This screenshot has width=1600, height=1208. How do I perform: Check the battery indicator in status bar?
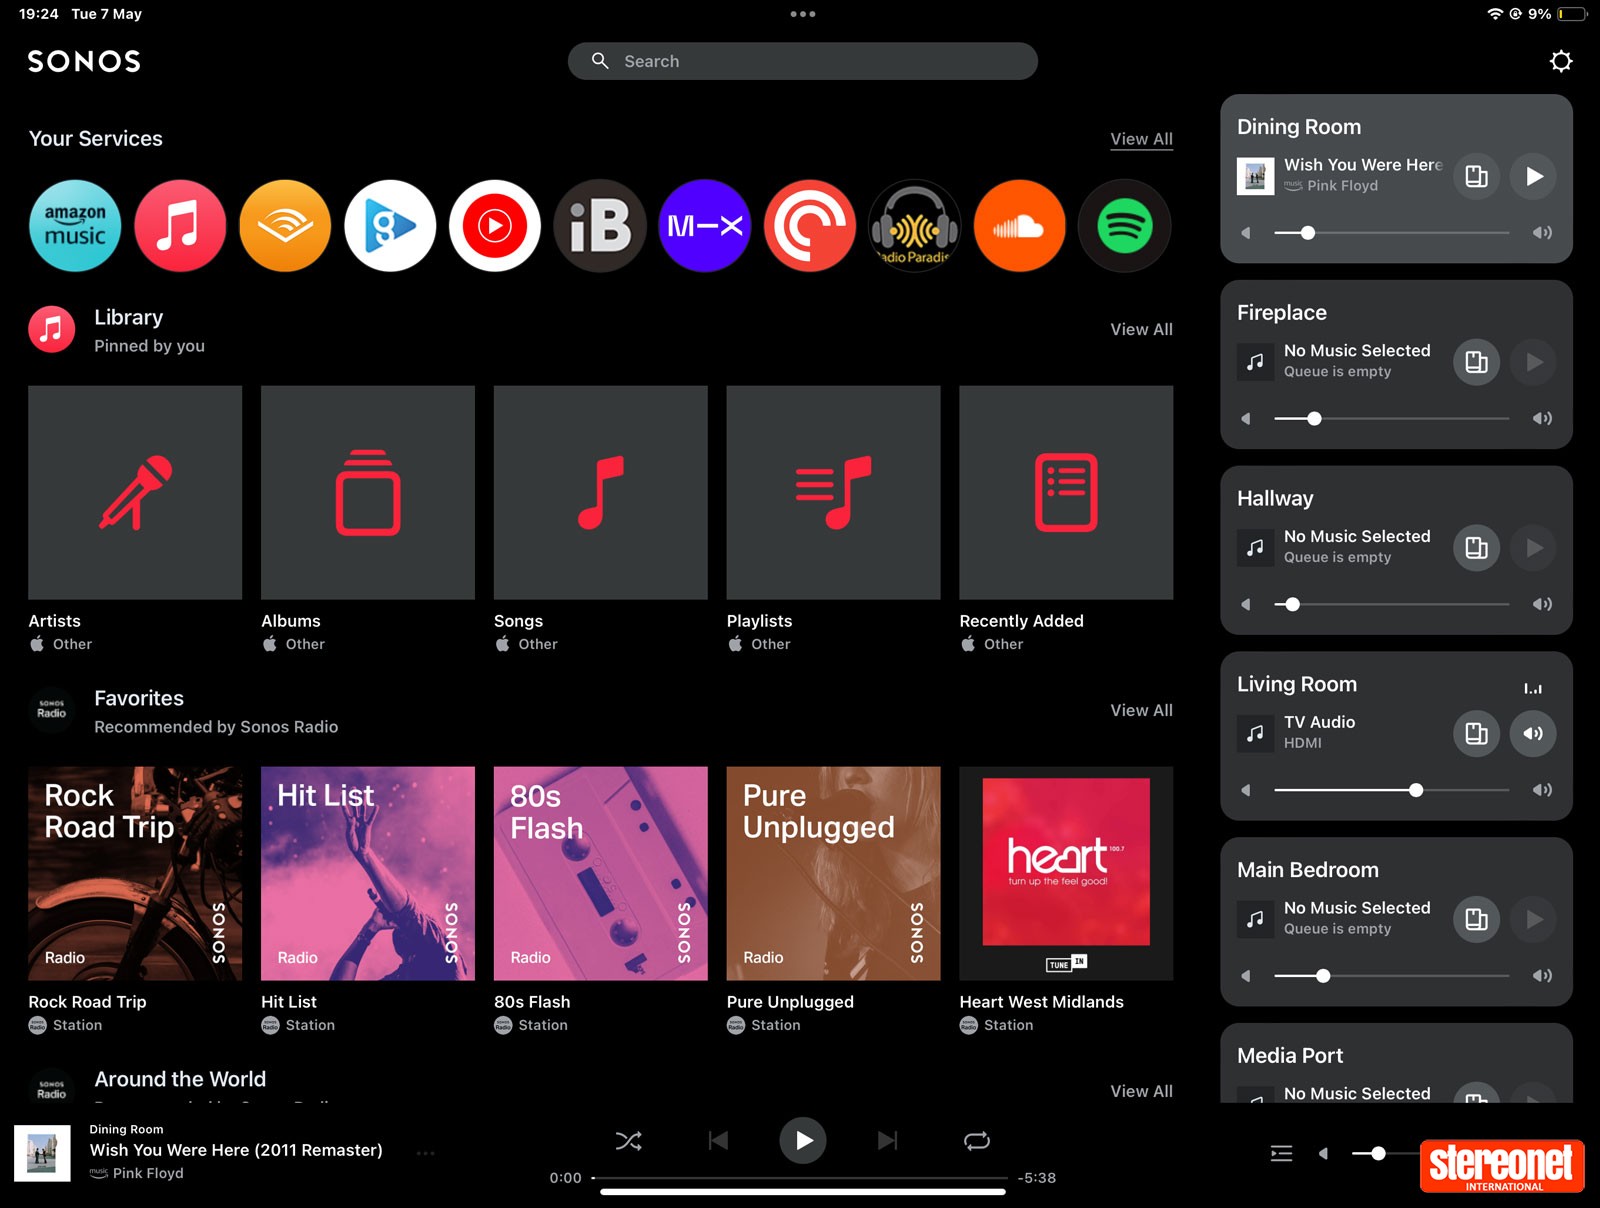pos(1572,14)
